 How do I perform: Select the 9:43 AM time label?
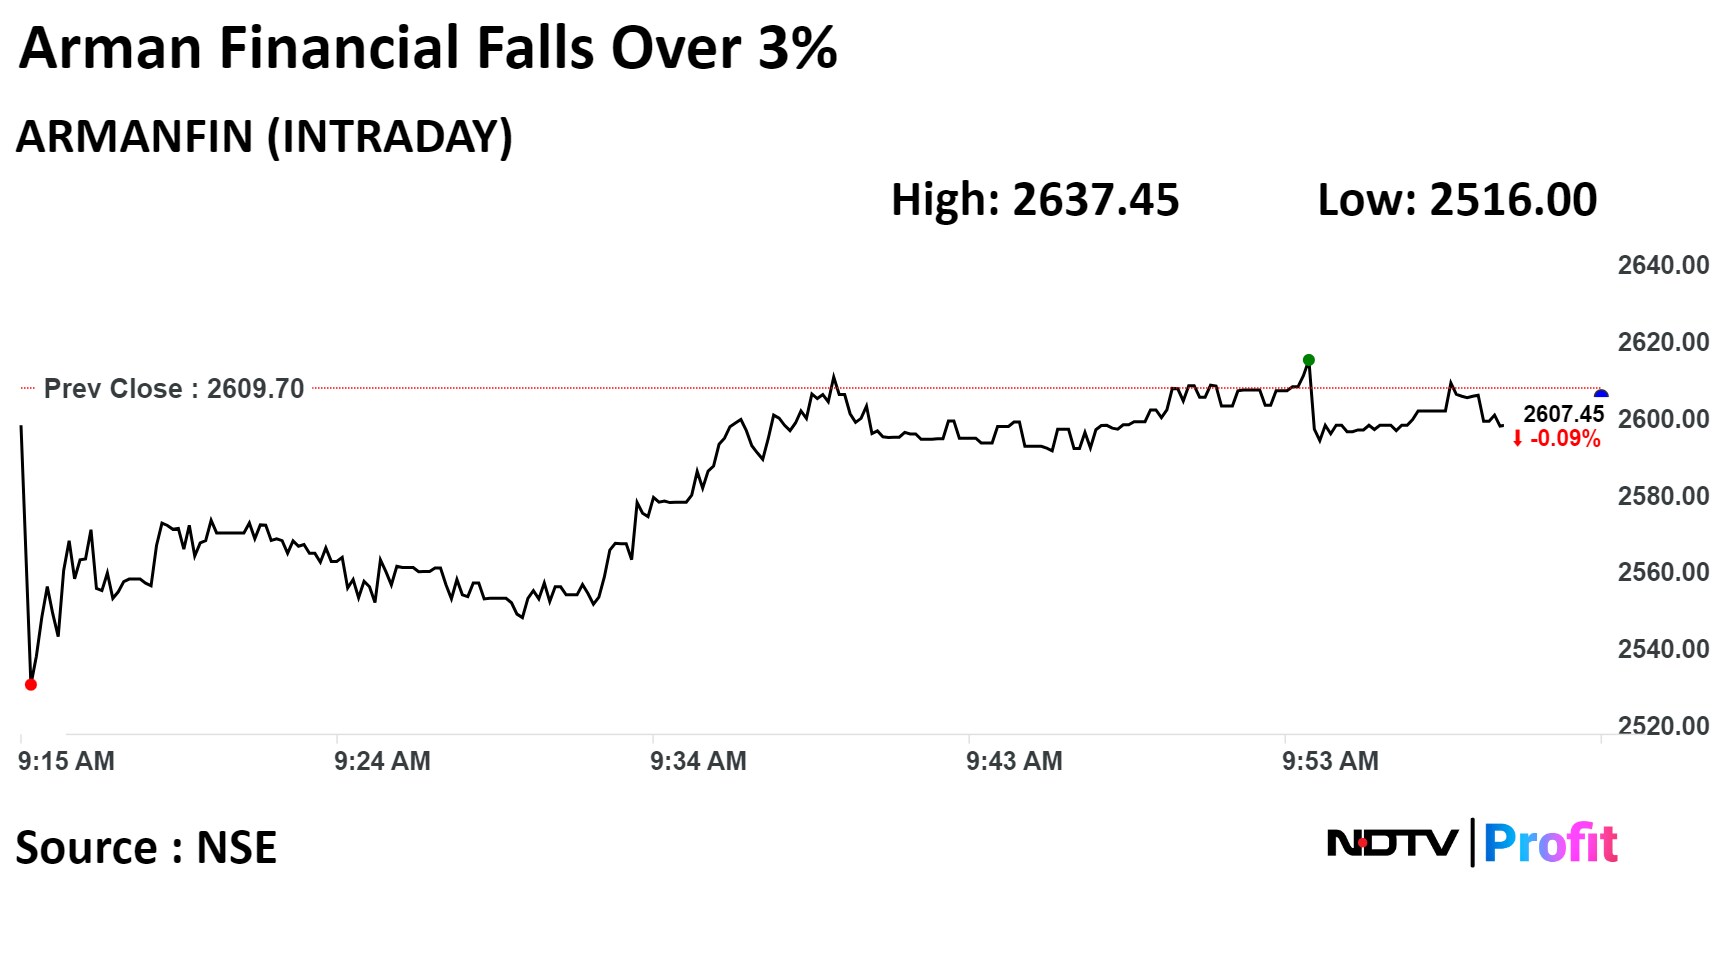click(x=1014, y=761)
